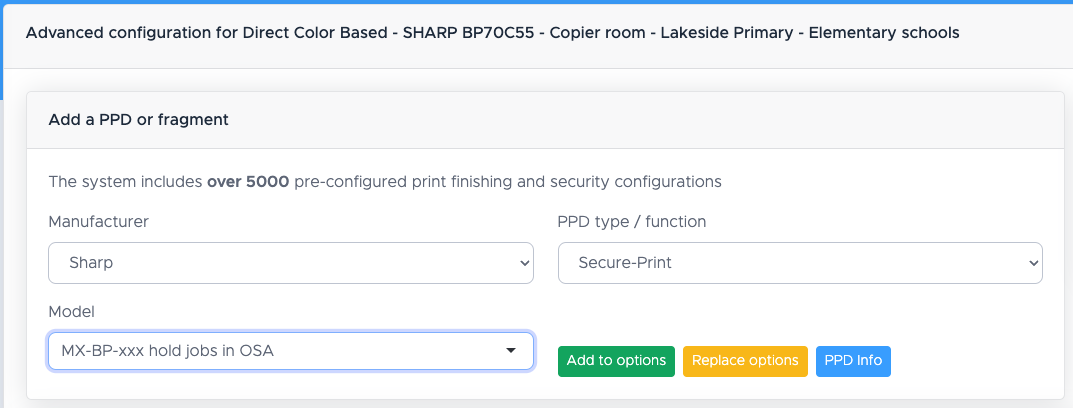The image size is (1073, 408).
Task: Open the Manufacturer dropdown showing Sharp
Action: [x=290, y=263]
